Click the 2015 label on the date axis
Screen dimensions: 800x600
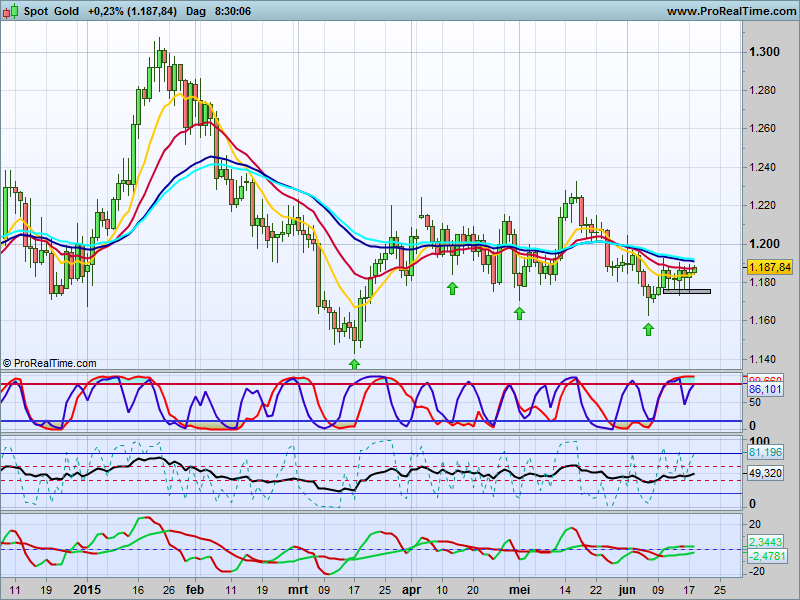pos(87,590)
